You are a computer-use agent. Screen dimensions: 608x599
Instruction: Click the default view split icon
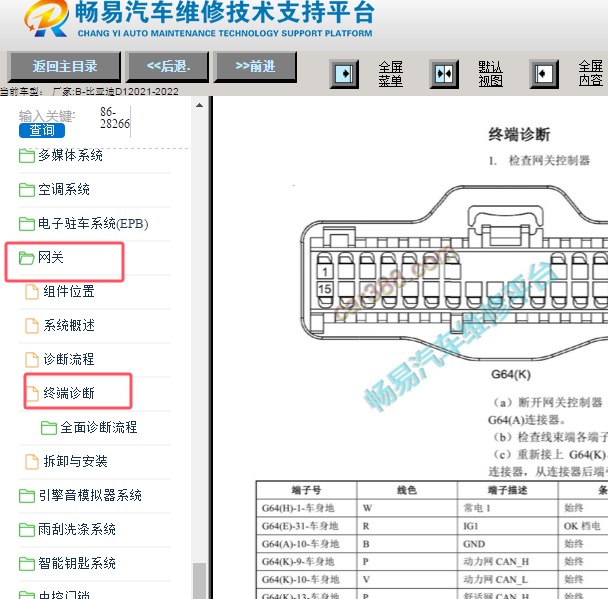coord(444,74)
